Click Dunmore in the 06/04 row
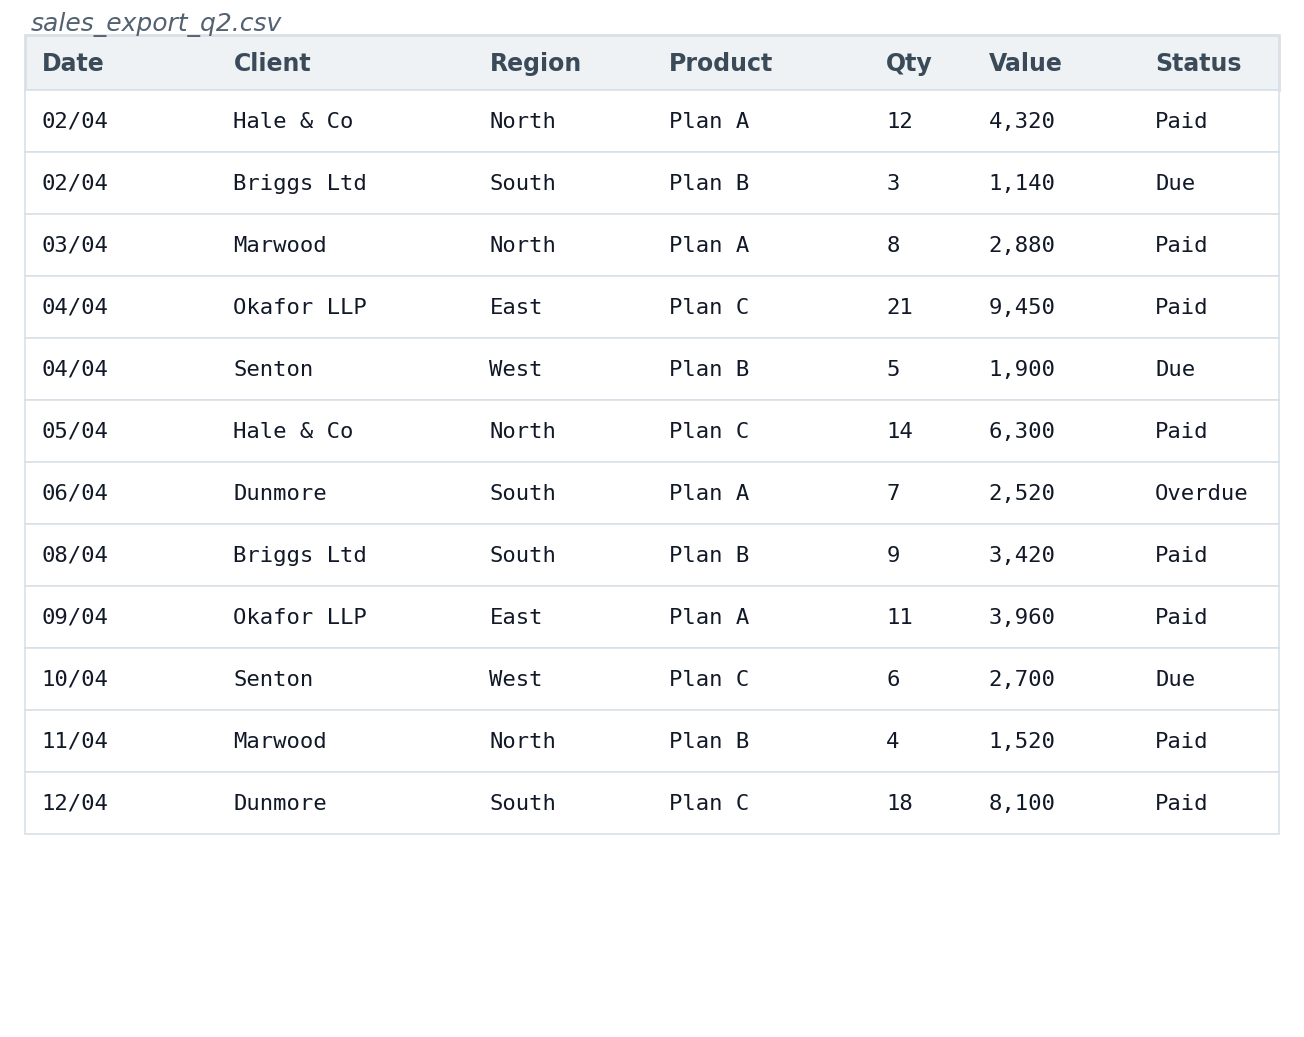This screenshot has width=1304, height=1037. 280,494
